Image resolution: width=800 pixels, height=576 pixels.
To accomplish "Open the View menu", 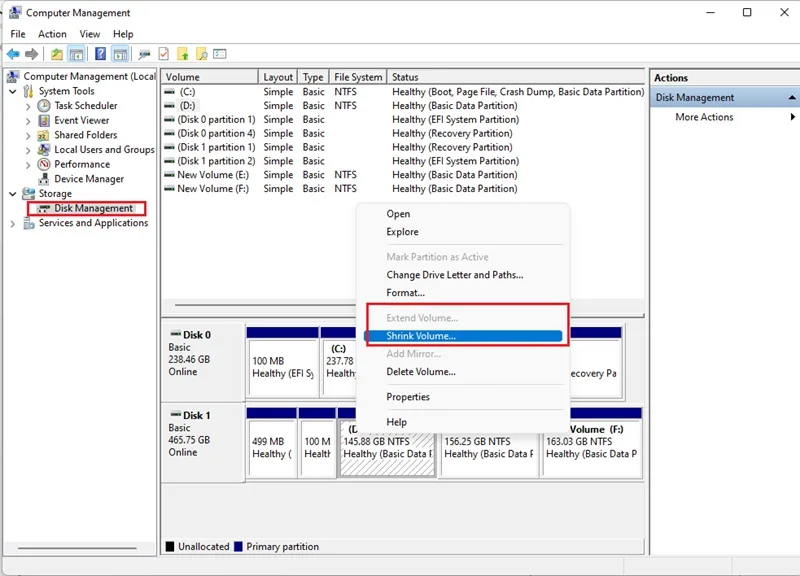I will pyautogui.click(x=89, y=34).
